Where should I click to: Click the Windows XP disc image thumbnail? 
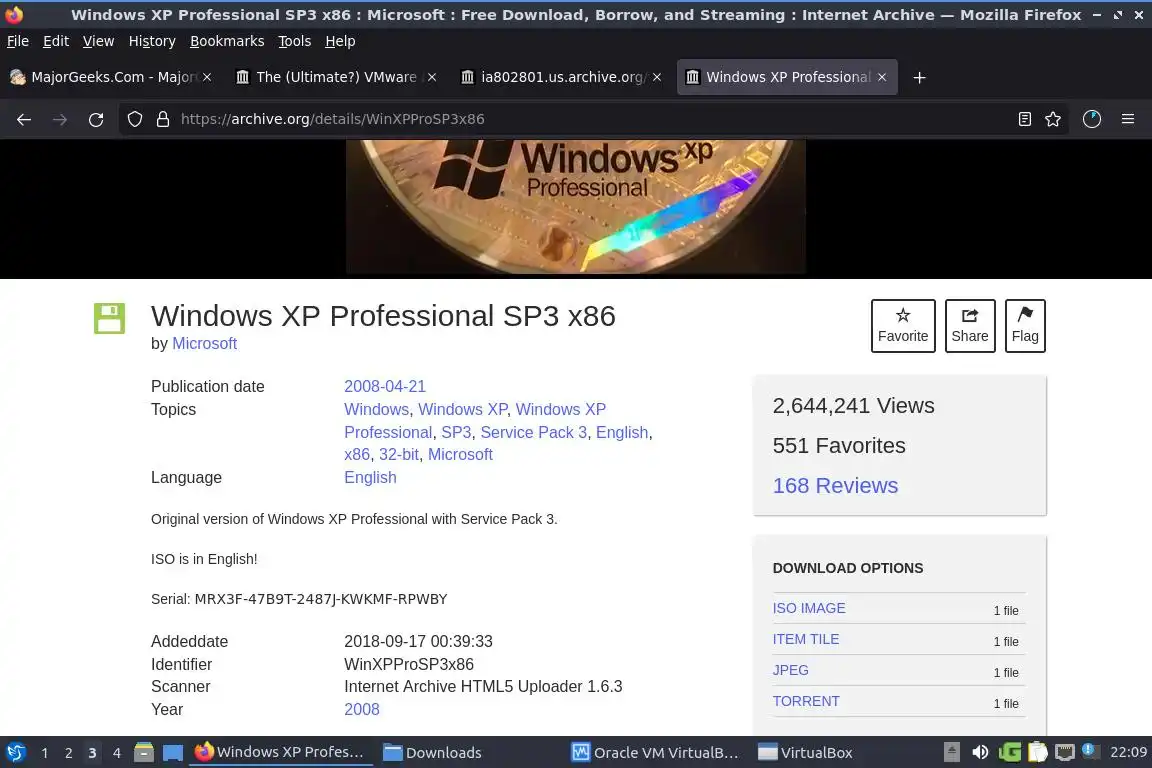click(576, 207)
